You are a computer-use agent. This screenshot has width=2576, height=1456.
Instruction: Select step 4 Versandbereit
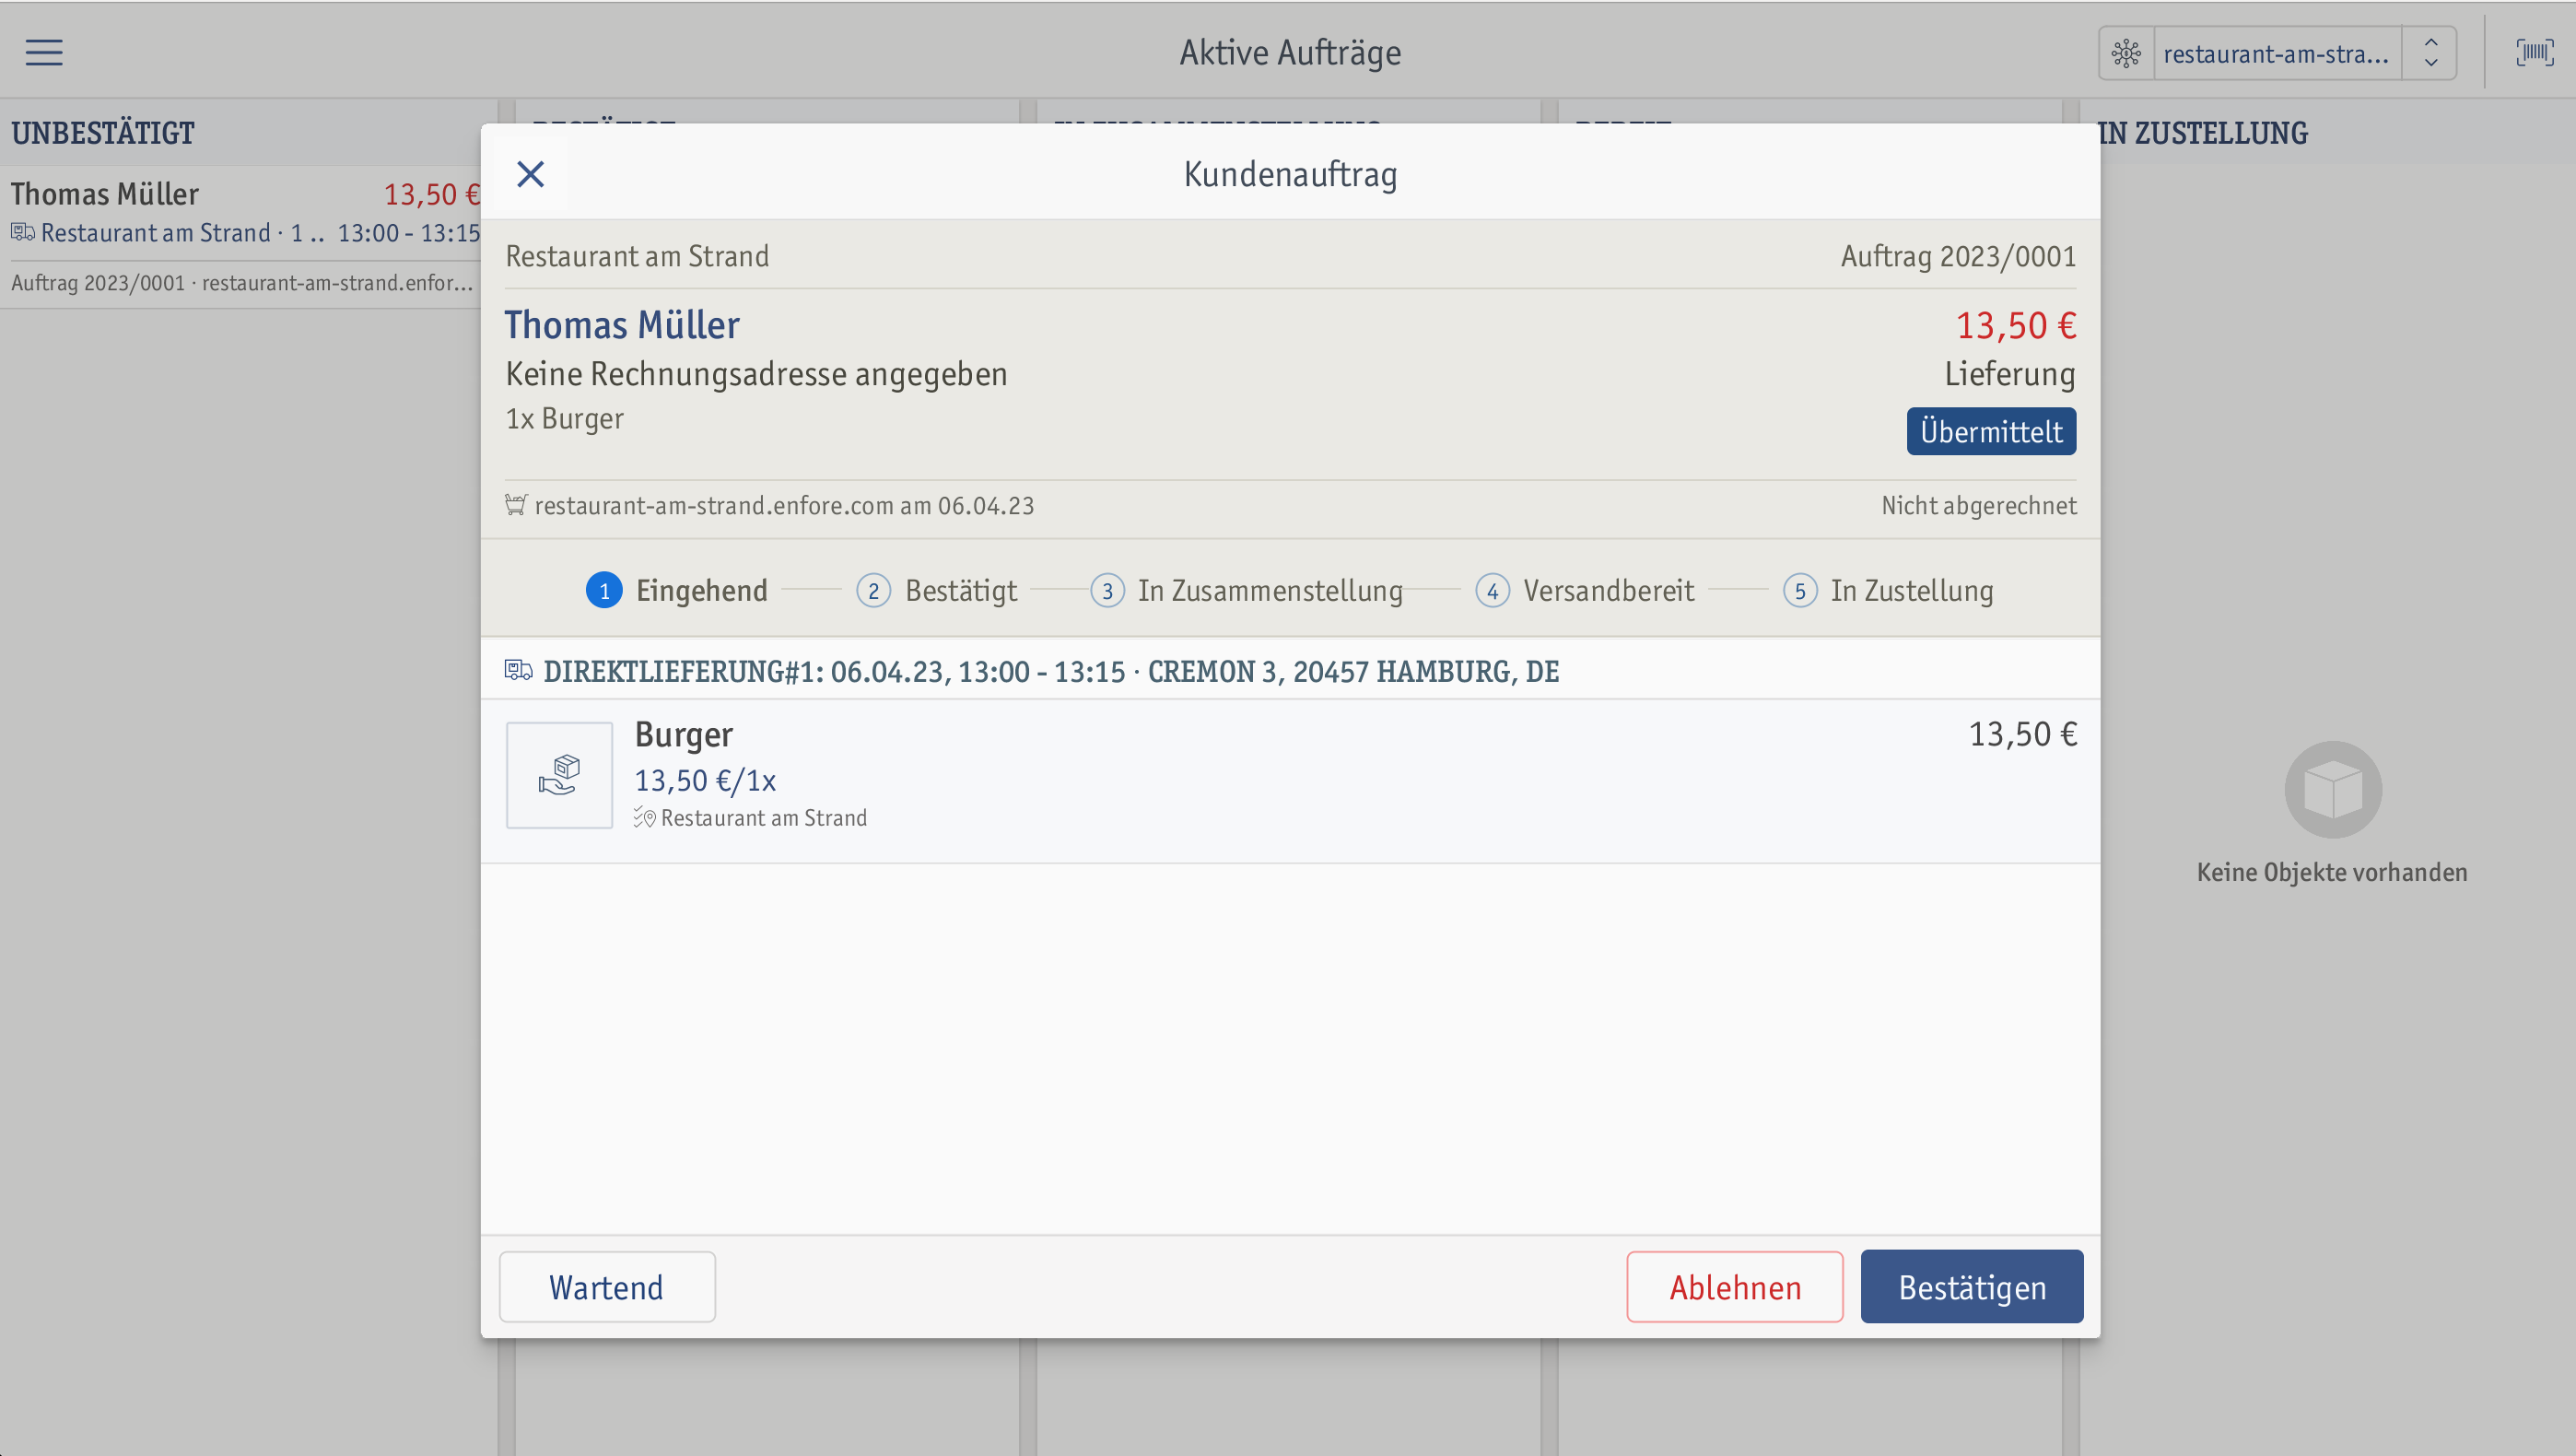tap(1585, 590)
